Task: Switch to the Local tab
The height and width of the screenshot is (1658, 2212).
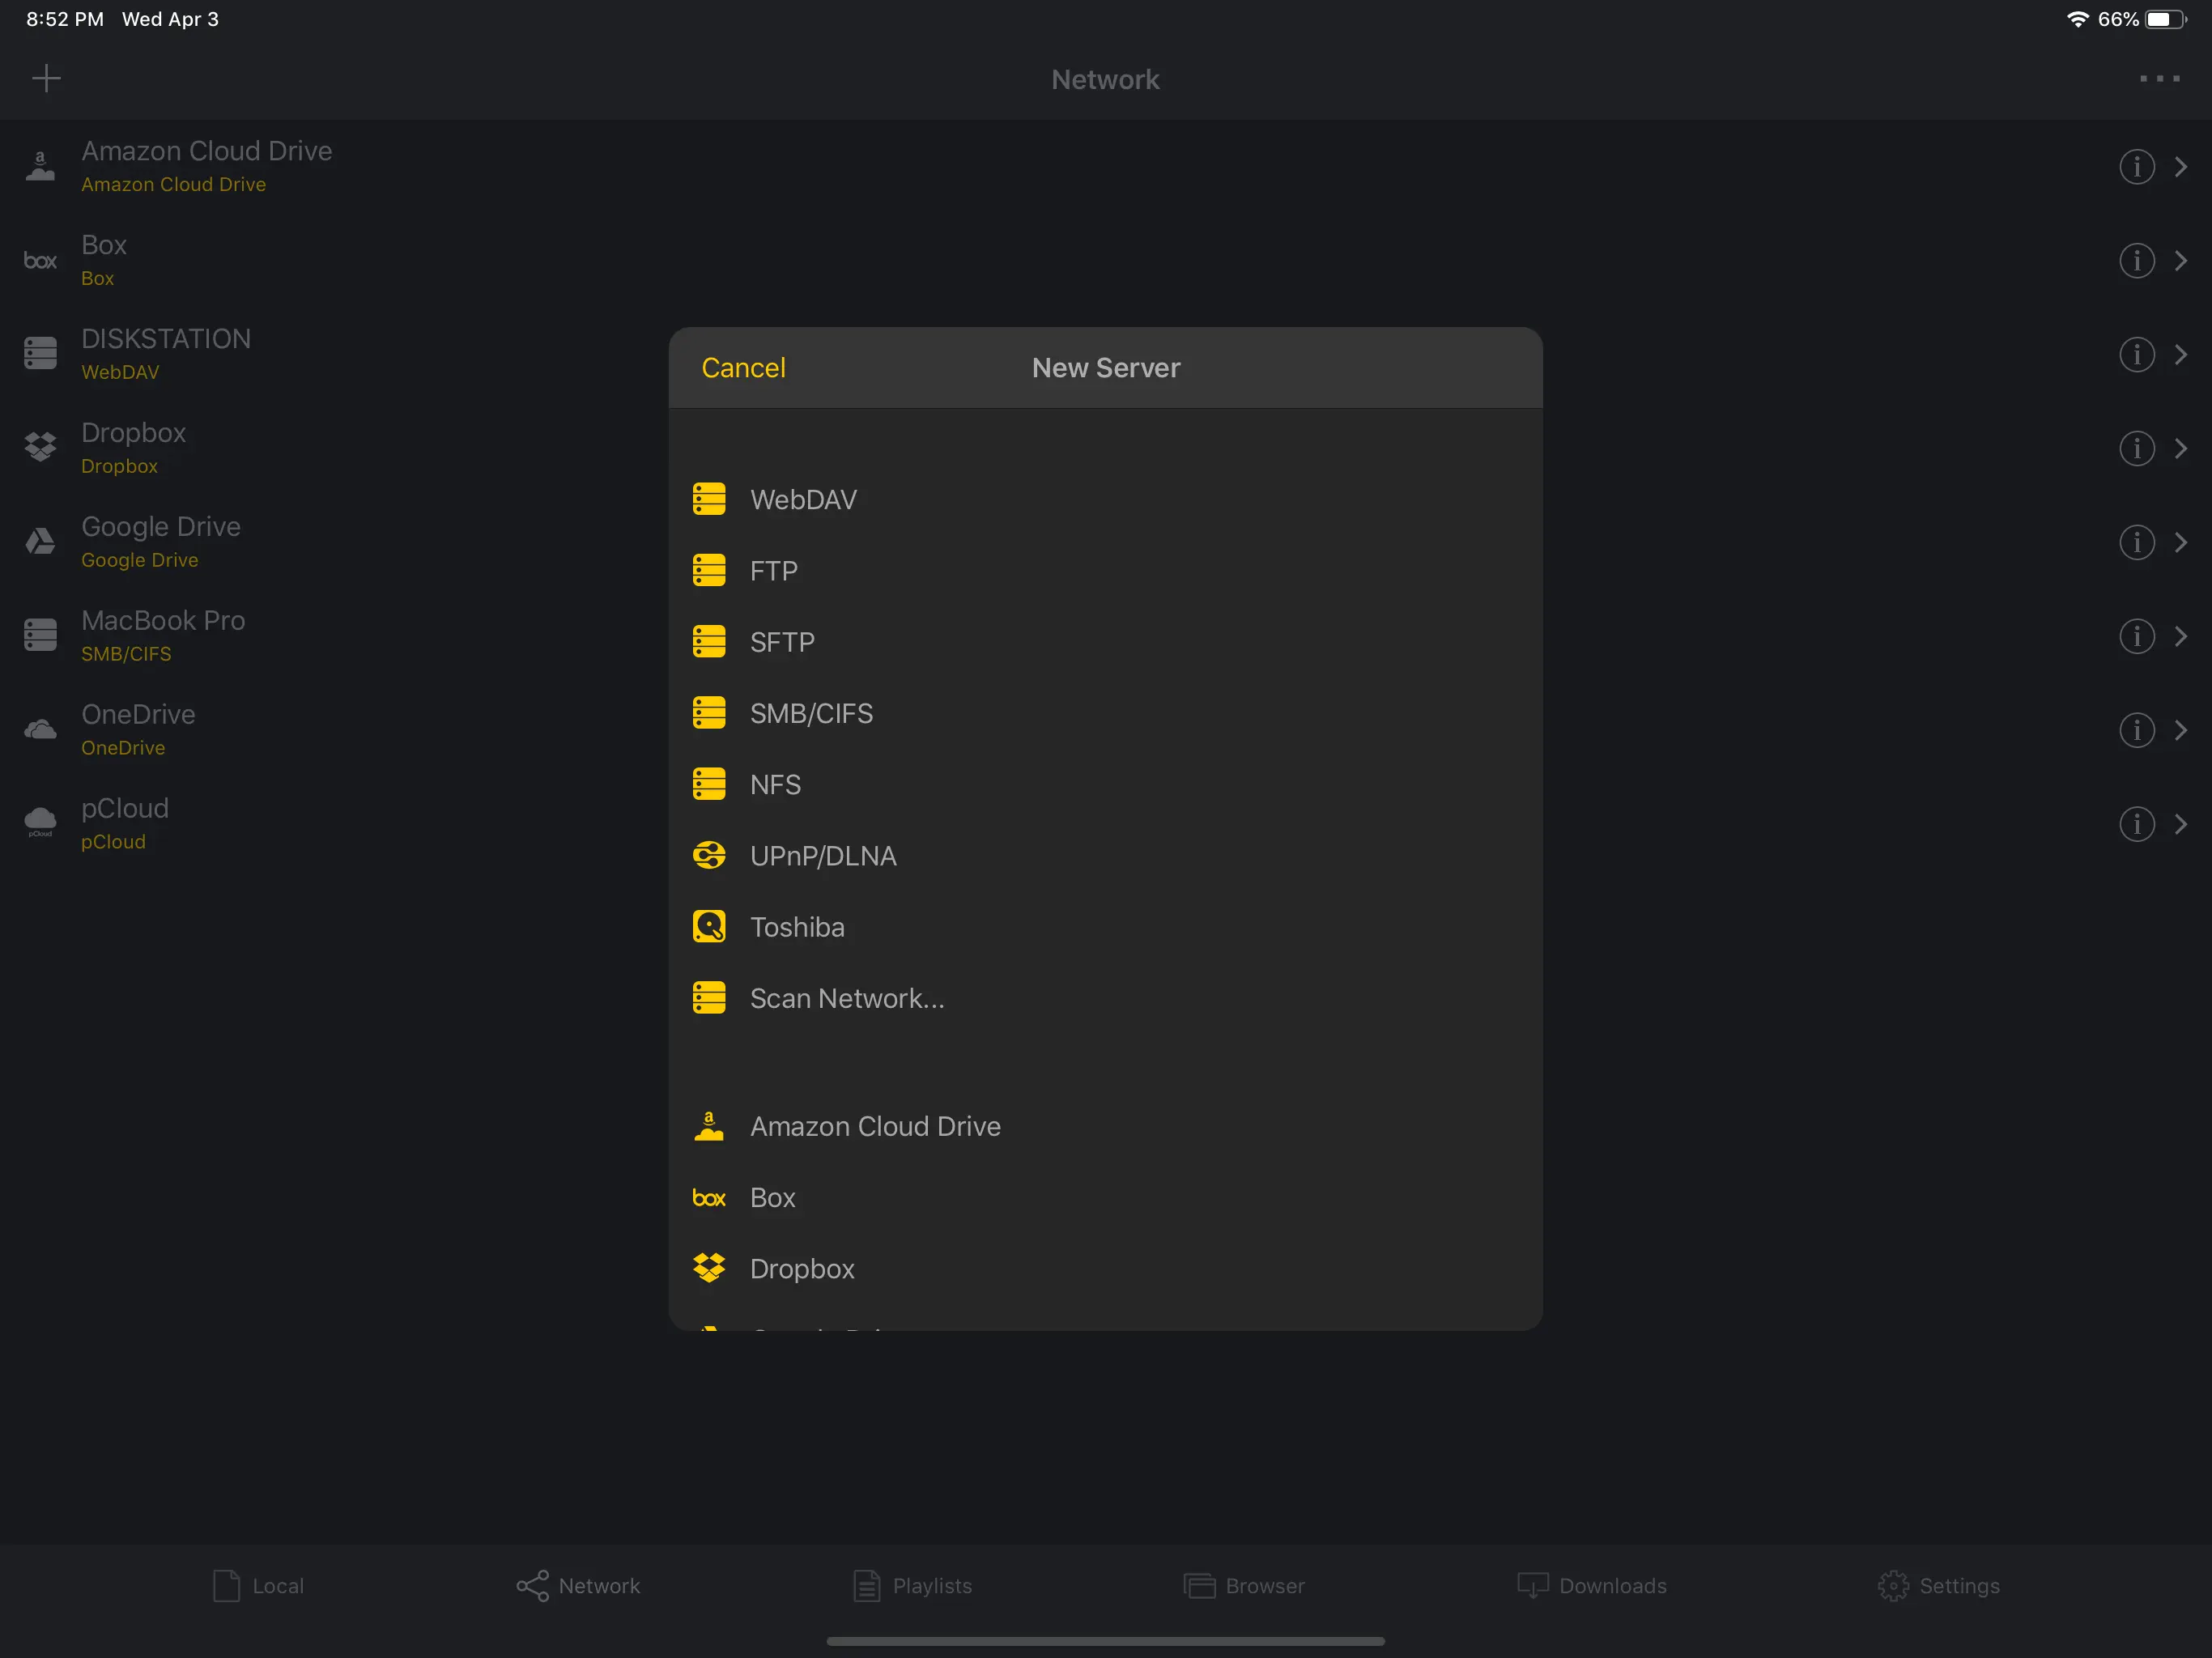Action: click(x=258, y=1586)
